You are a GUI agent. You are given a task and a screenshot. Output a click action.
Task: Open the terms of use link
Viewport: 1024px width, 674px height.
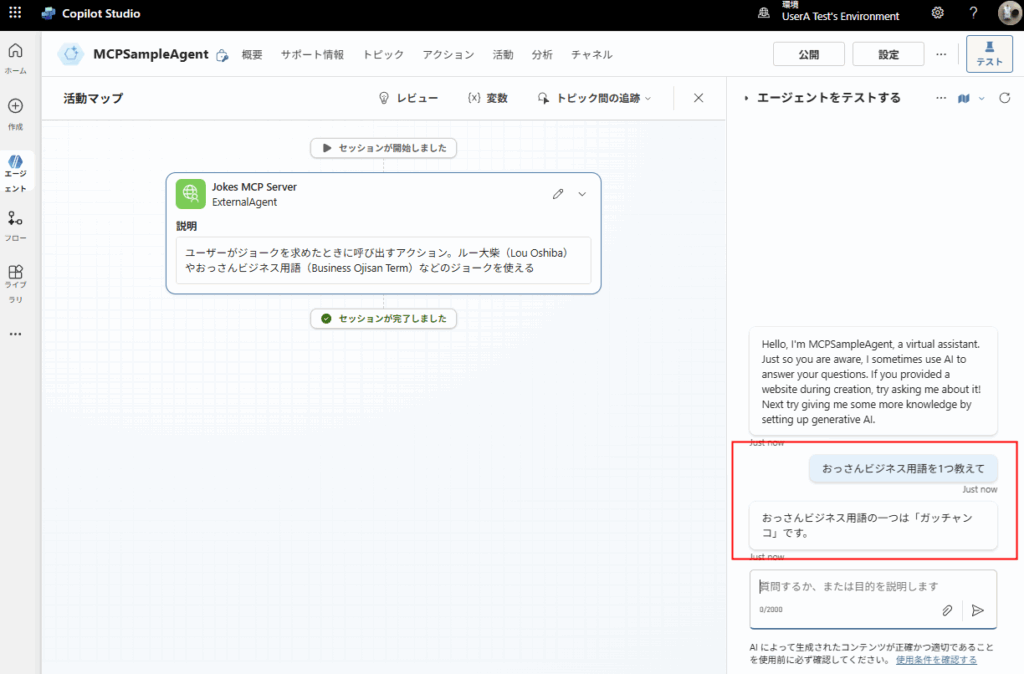[x=936, y=660]
